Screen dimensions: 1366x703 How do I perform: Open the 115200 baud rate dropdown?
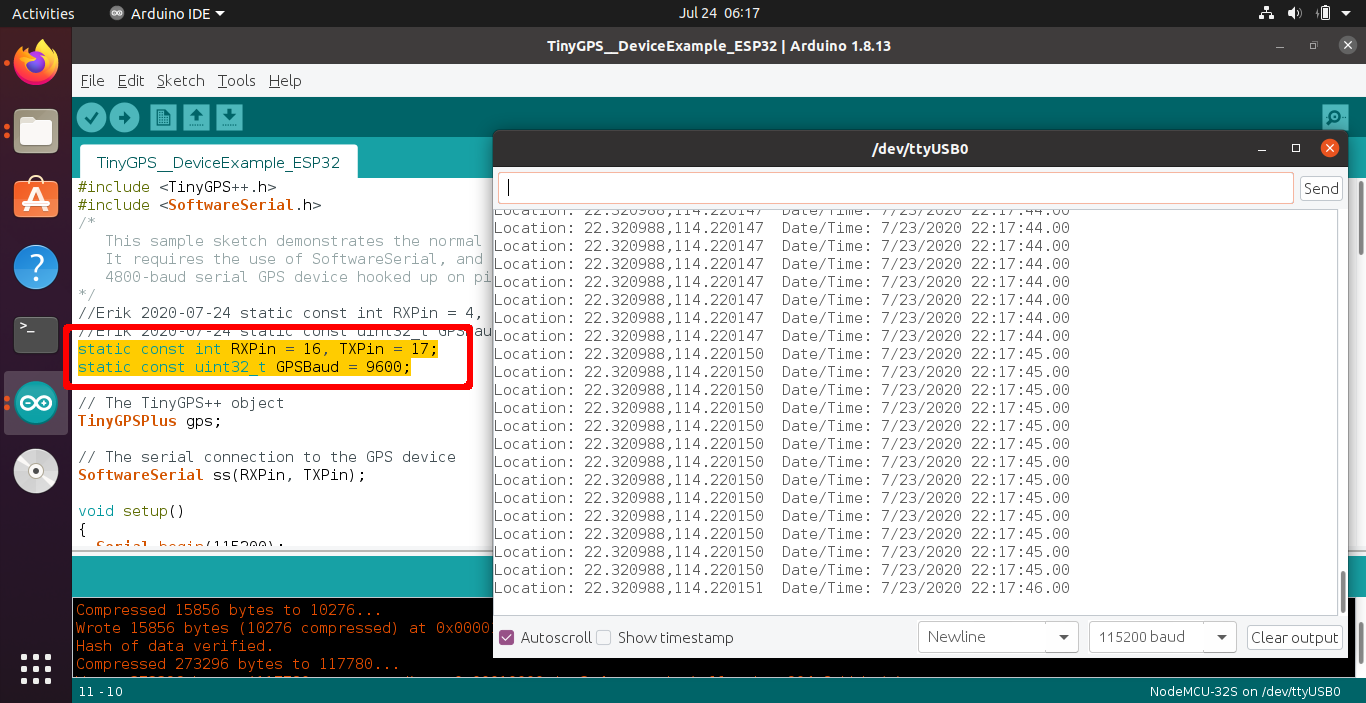pyautogui.click(x=1161, y=637)
